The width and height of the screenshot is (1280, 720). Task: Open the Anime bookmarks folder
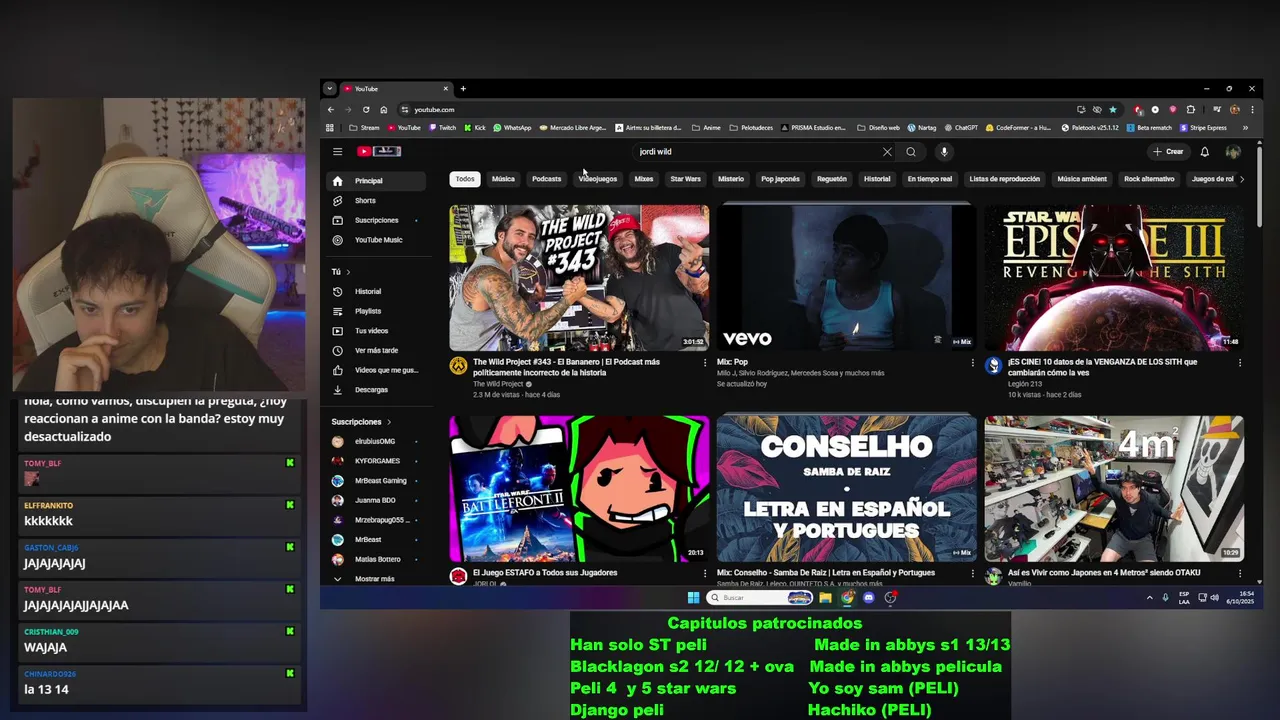click(x=706, y=128)
